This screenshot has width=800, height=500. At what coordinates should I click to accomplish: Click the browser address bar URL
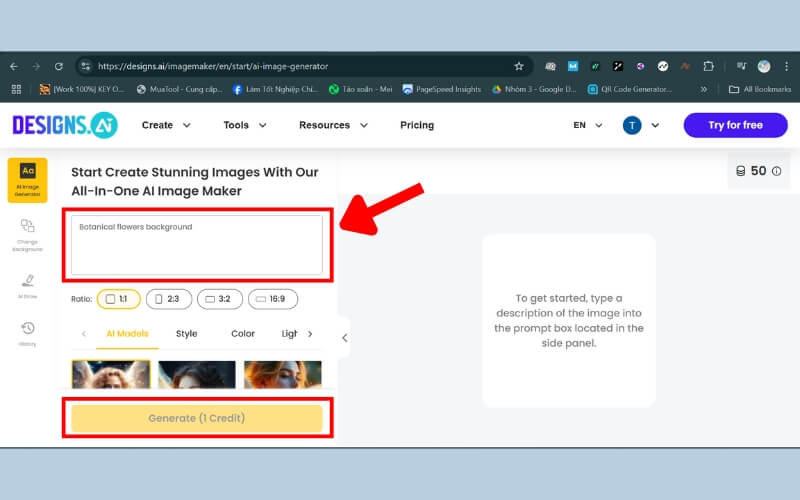(213, 66)
